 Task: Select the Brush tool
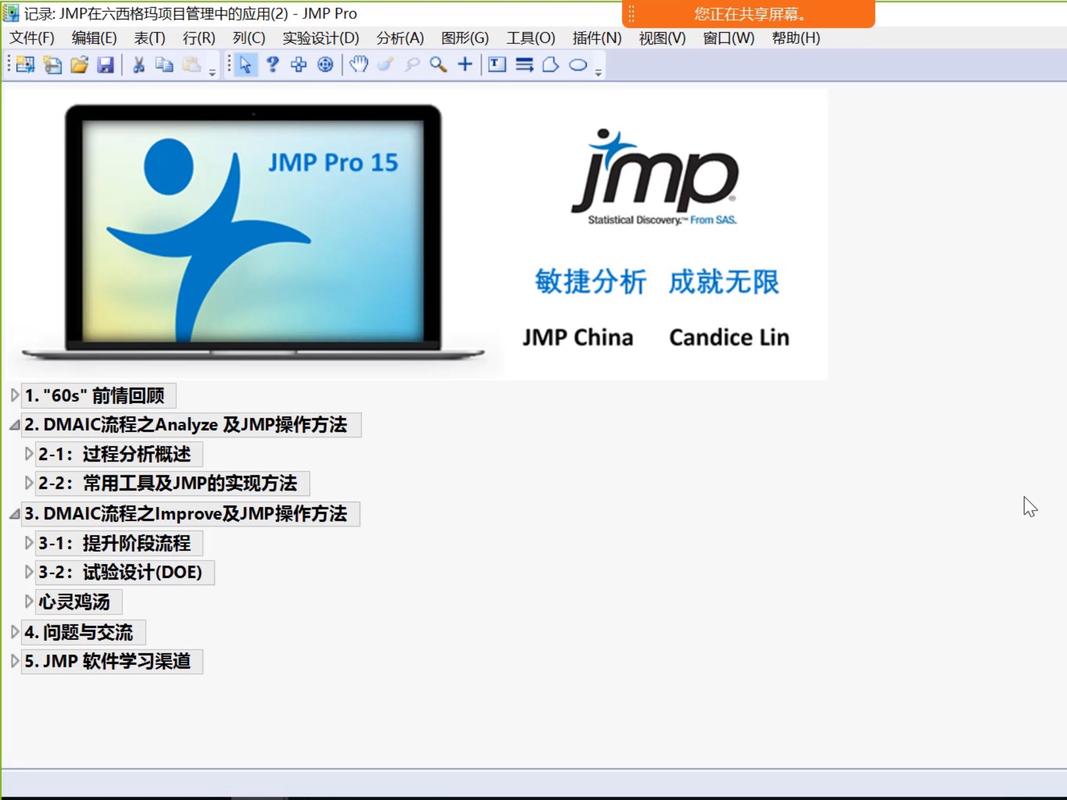(385, 65)
